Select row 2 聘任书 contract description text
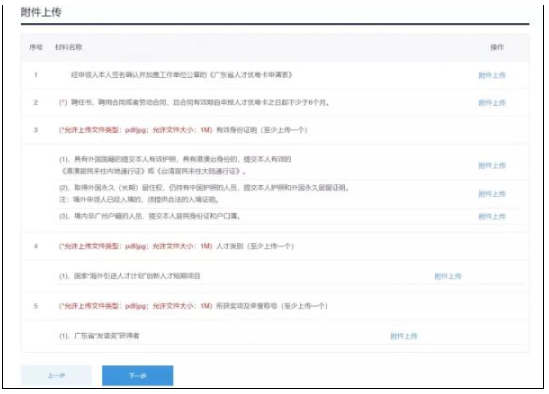Viewport: 549px width, 394px height. [x=200, y=102]
